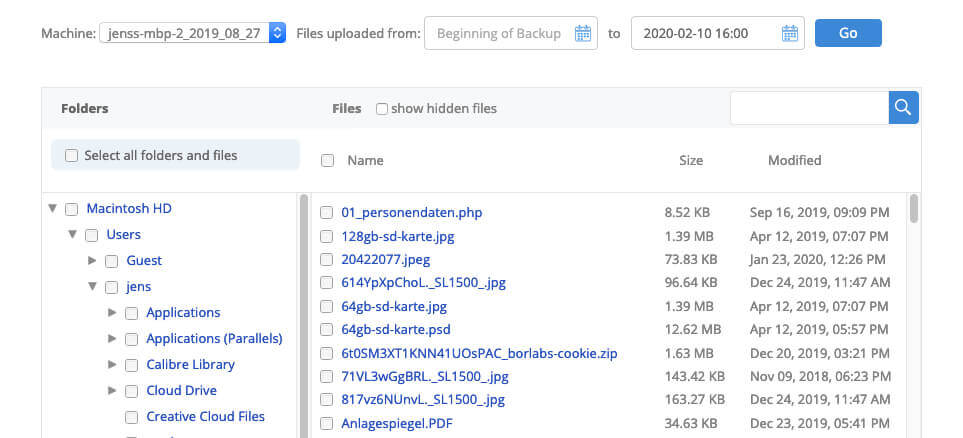Open file Anlagespiegel.PDF

(x=384, y=423)
